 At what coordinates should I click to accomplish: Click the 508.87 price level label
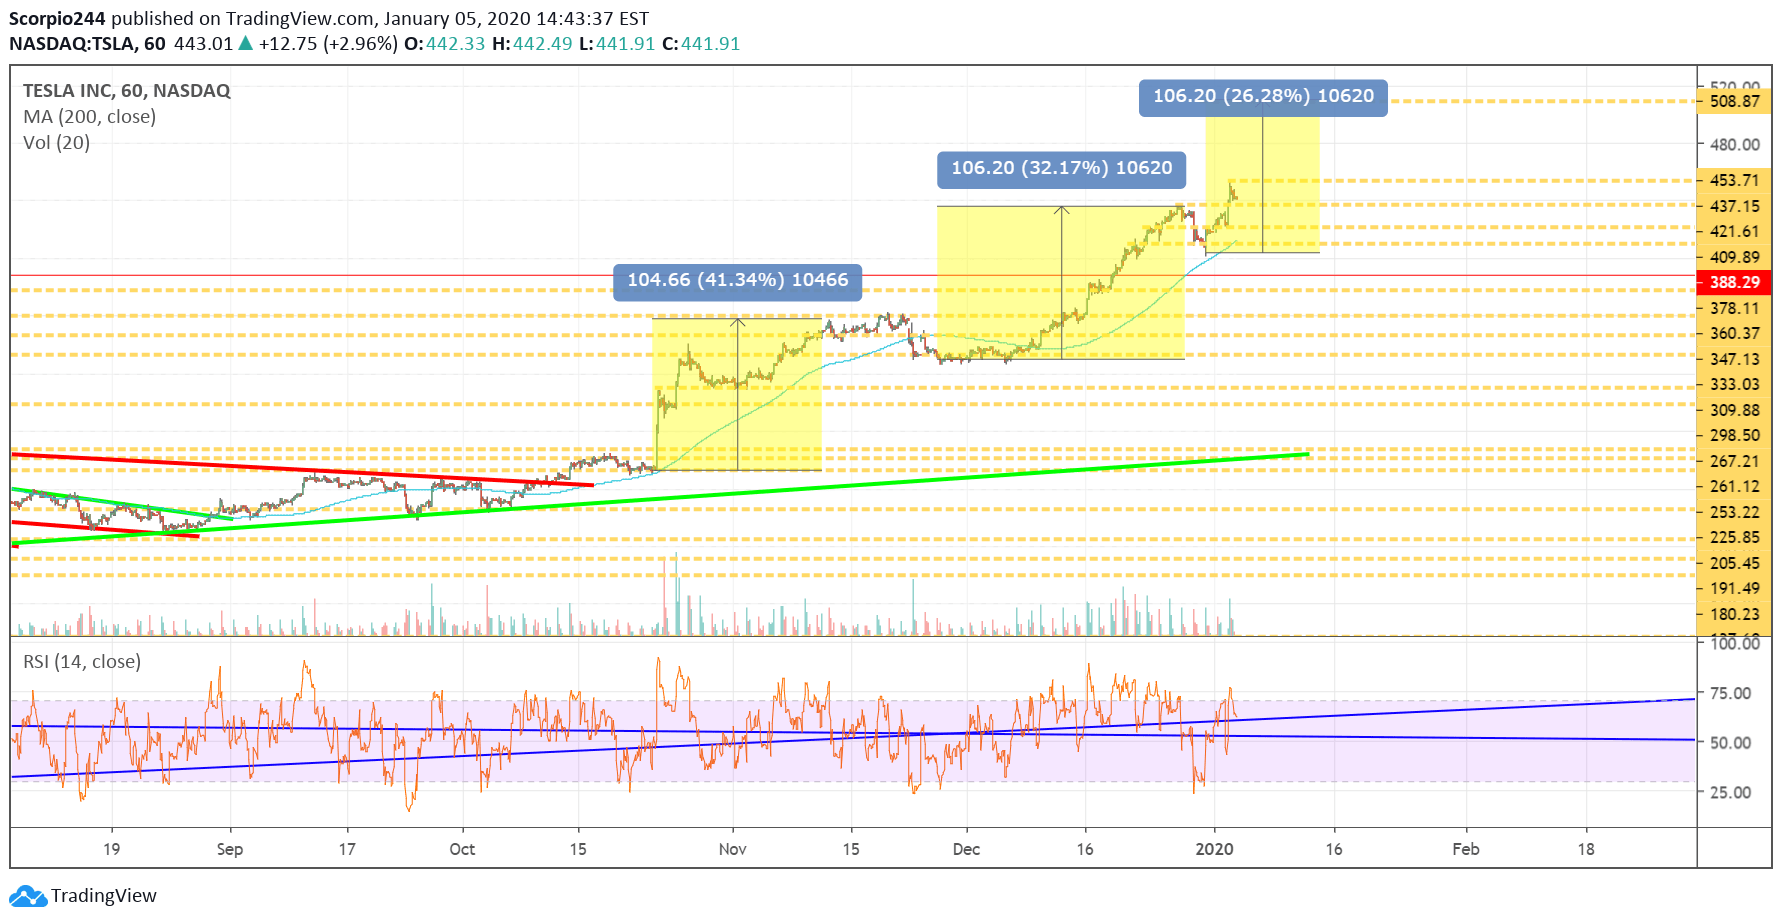1734,101
